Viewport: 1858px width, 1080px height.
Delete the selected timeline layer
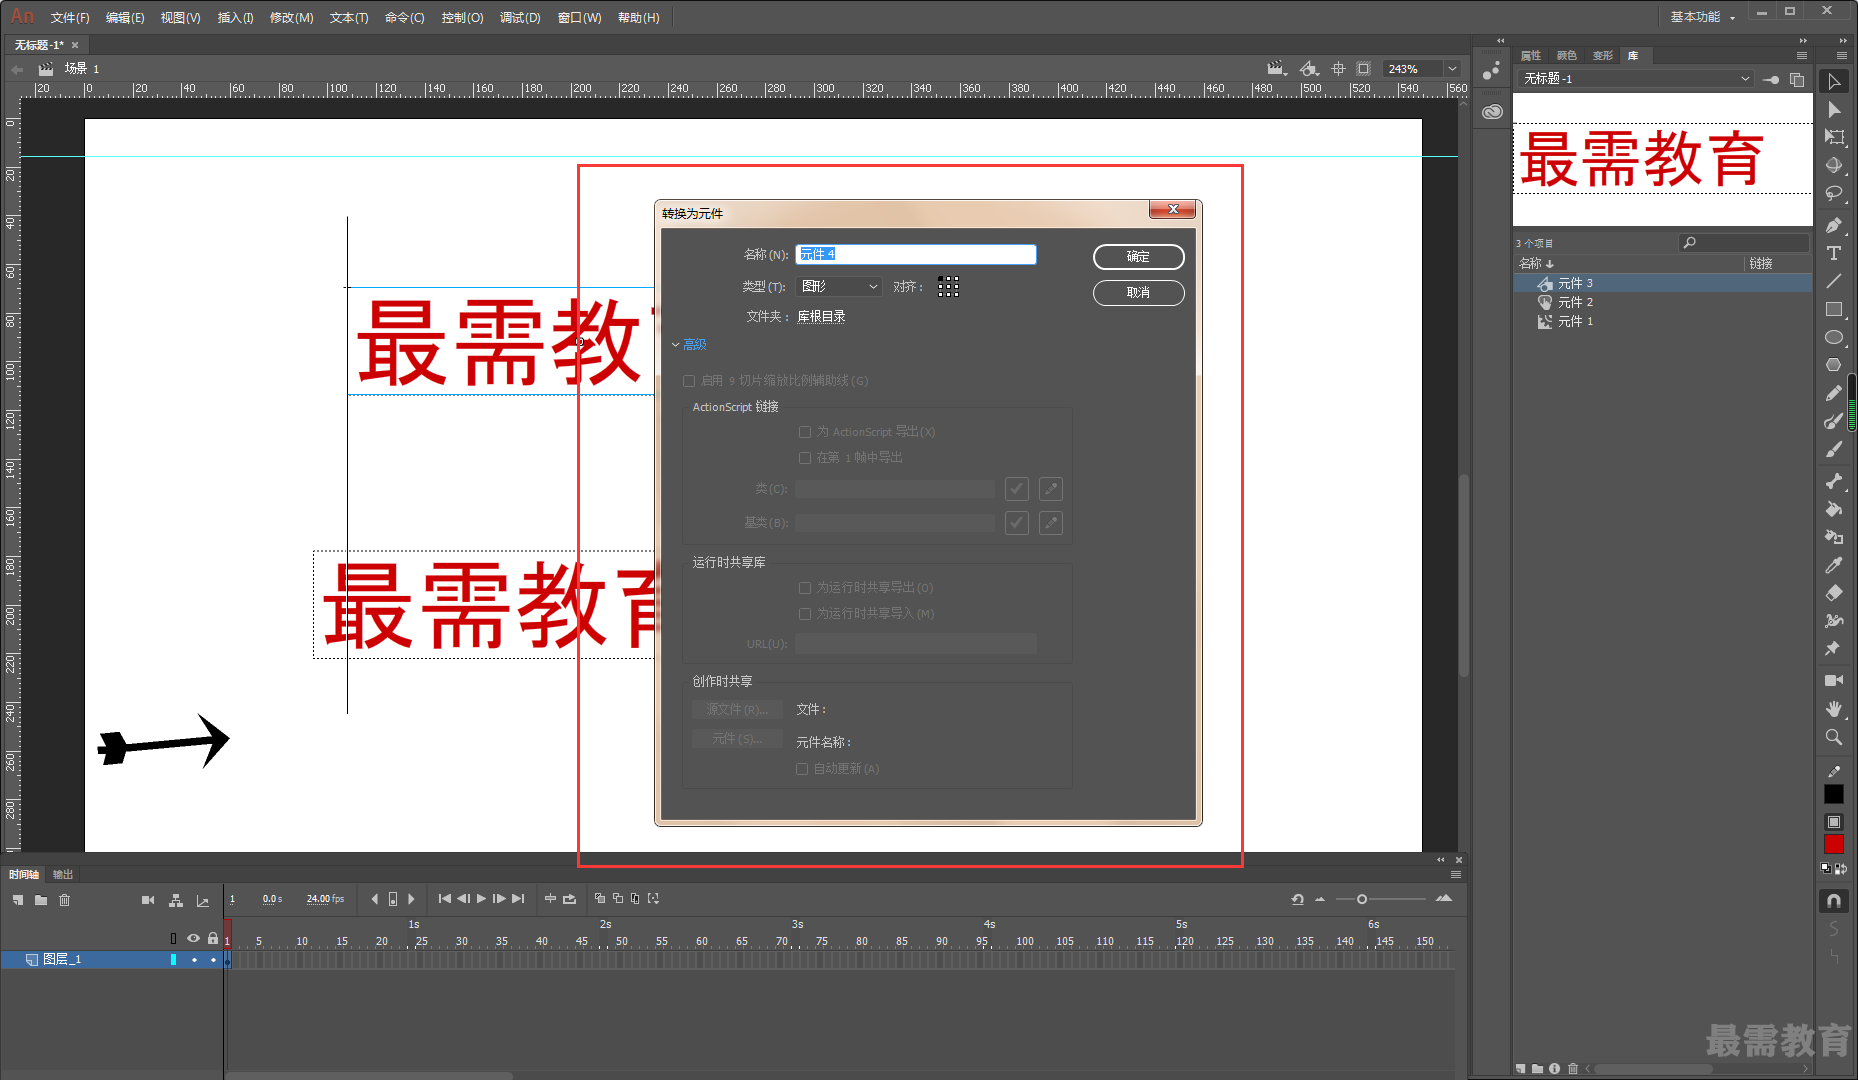pos(65,900)
